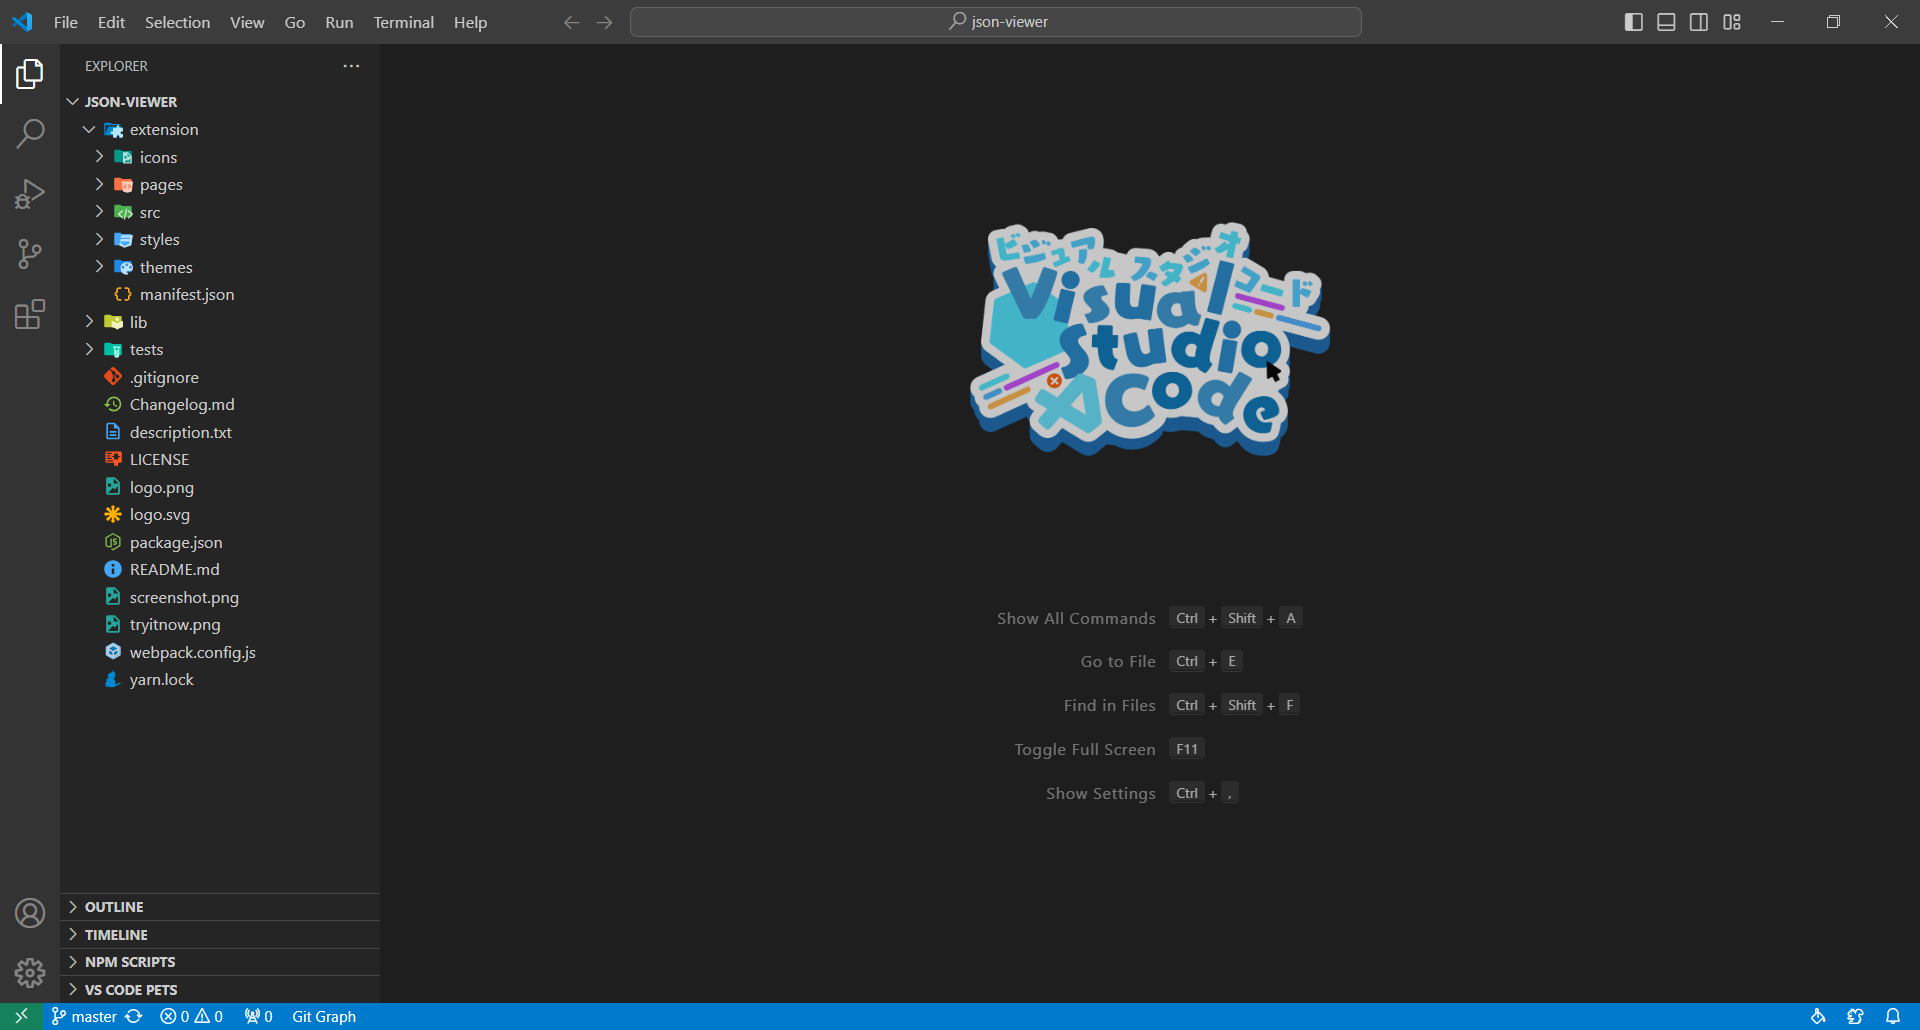Open the File menu
The width and height of the screenshot is (1920, 1030).
tap(66, 22)
